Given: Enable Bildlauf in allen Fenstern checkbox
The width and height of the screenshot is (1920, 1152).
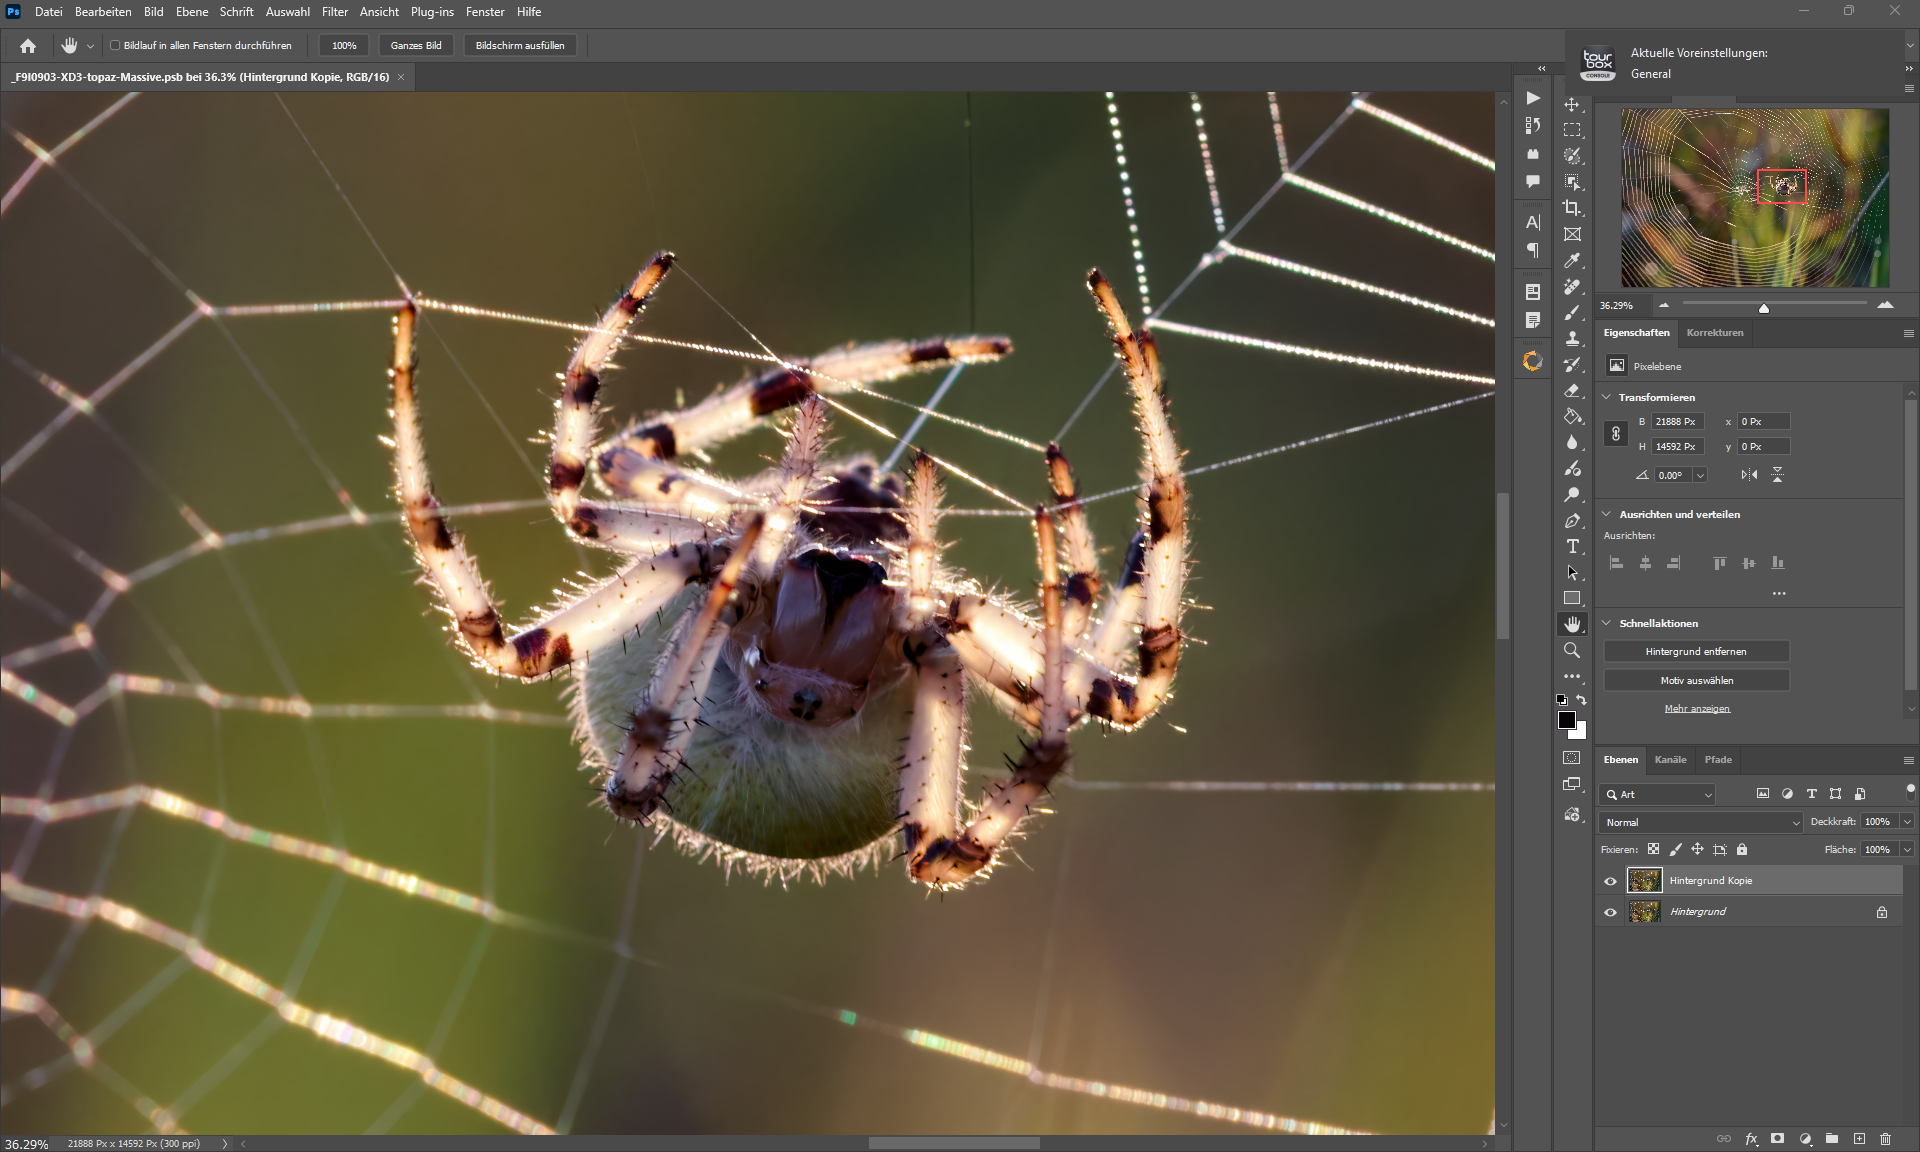Looking at the screenshot, I should (115, 45).
